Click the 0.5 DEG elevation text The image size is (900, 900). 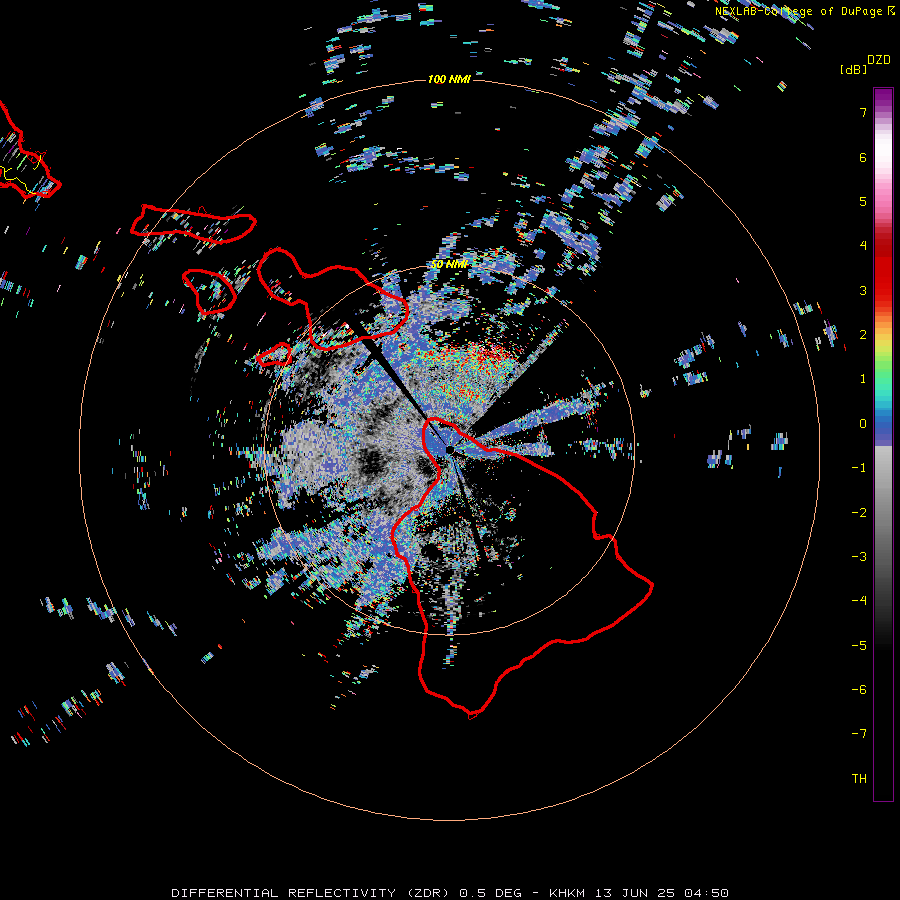[x=490, y=893]
